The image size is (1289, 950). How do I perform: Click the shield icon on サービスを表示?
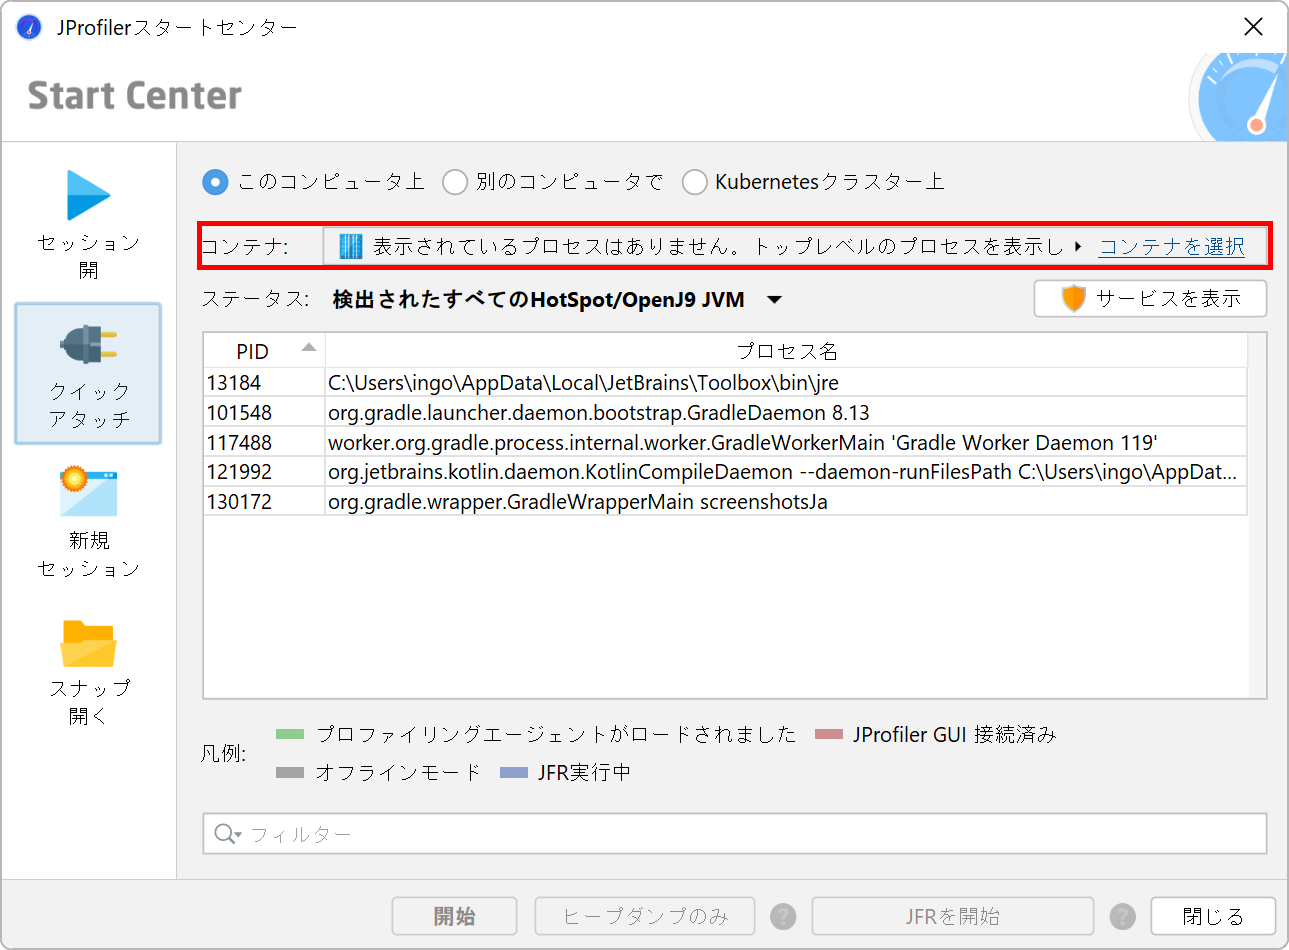coord(1073,298)
